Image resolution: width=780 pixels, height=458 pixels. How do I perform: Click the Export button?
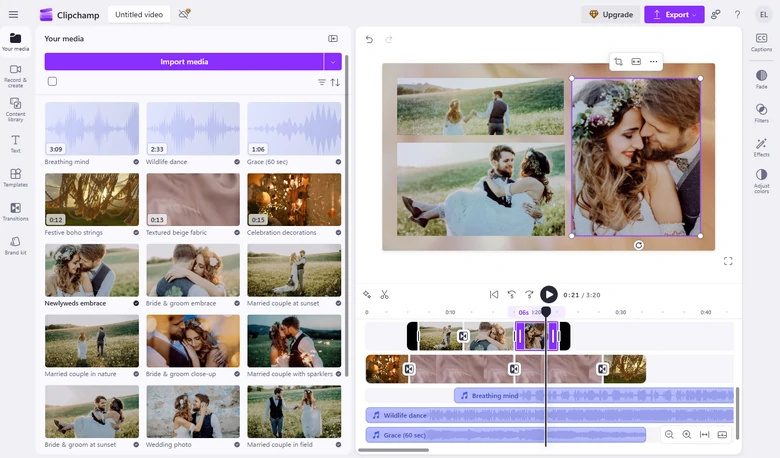point(674,14)
